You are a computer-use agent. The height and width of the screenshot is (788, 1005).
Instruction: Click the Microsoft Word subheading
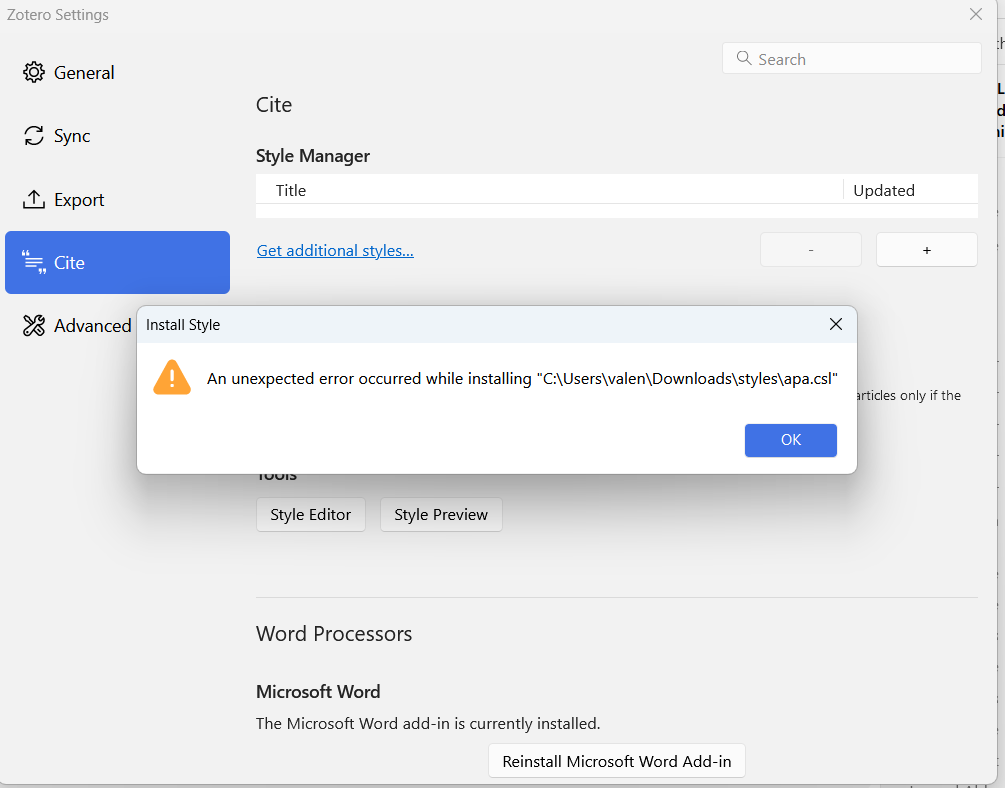pos(318,691)
